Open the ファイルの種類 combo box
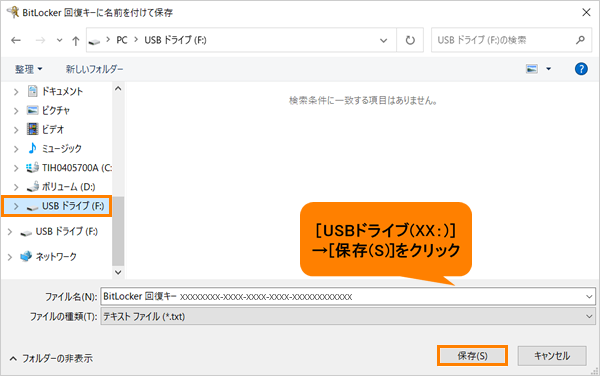 click(x=348, y=316)
